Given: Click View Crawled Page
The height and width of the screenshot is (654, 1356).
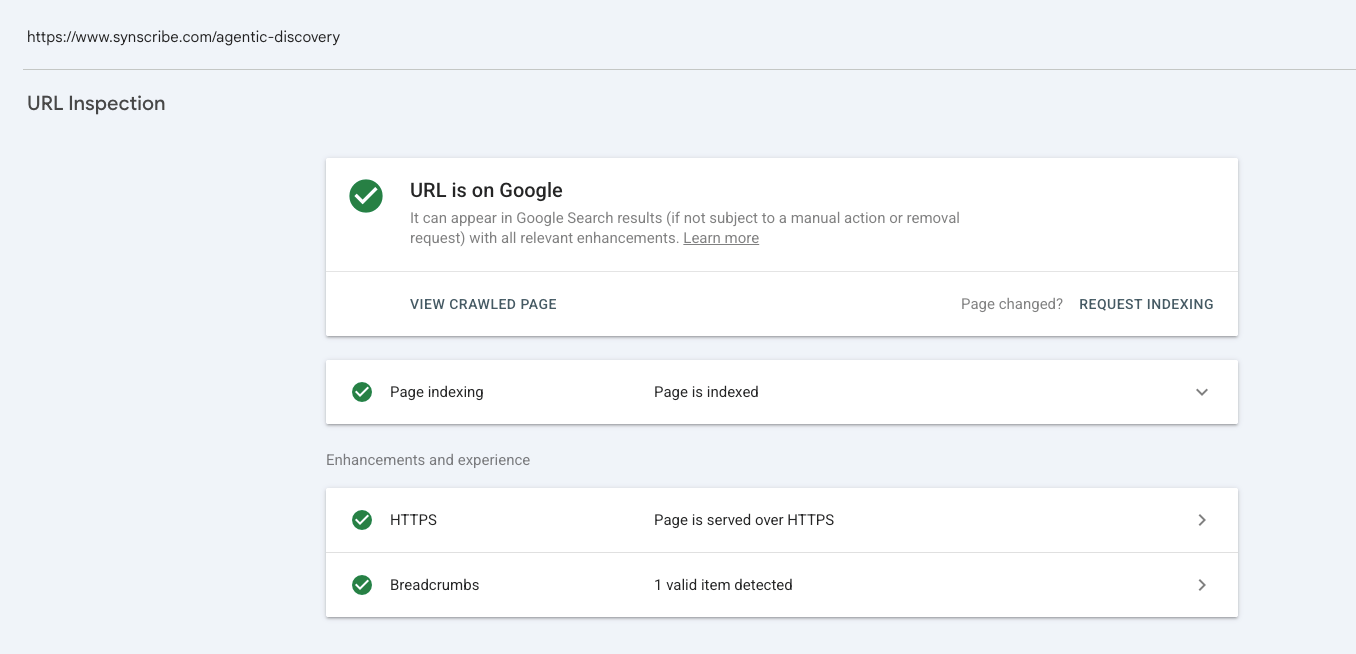Looking at the screenshot, I should point(483,304).
